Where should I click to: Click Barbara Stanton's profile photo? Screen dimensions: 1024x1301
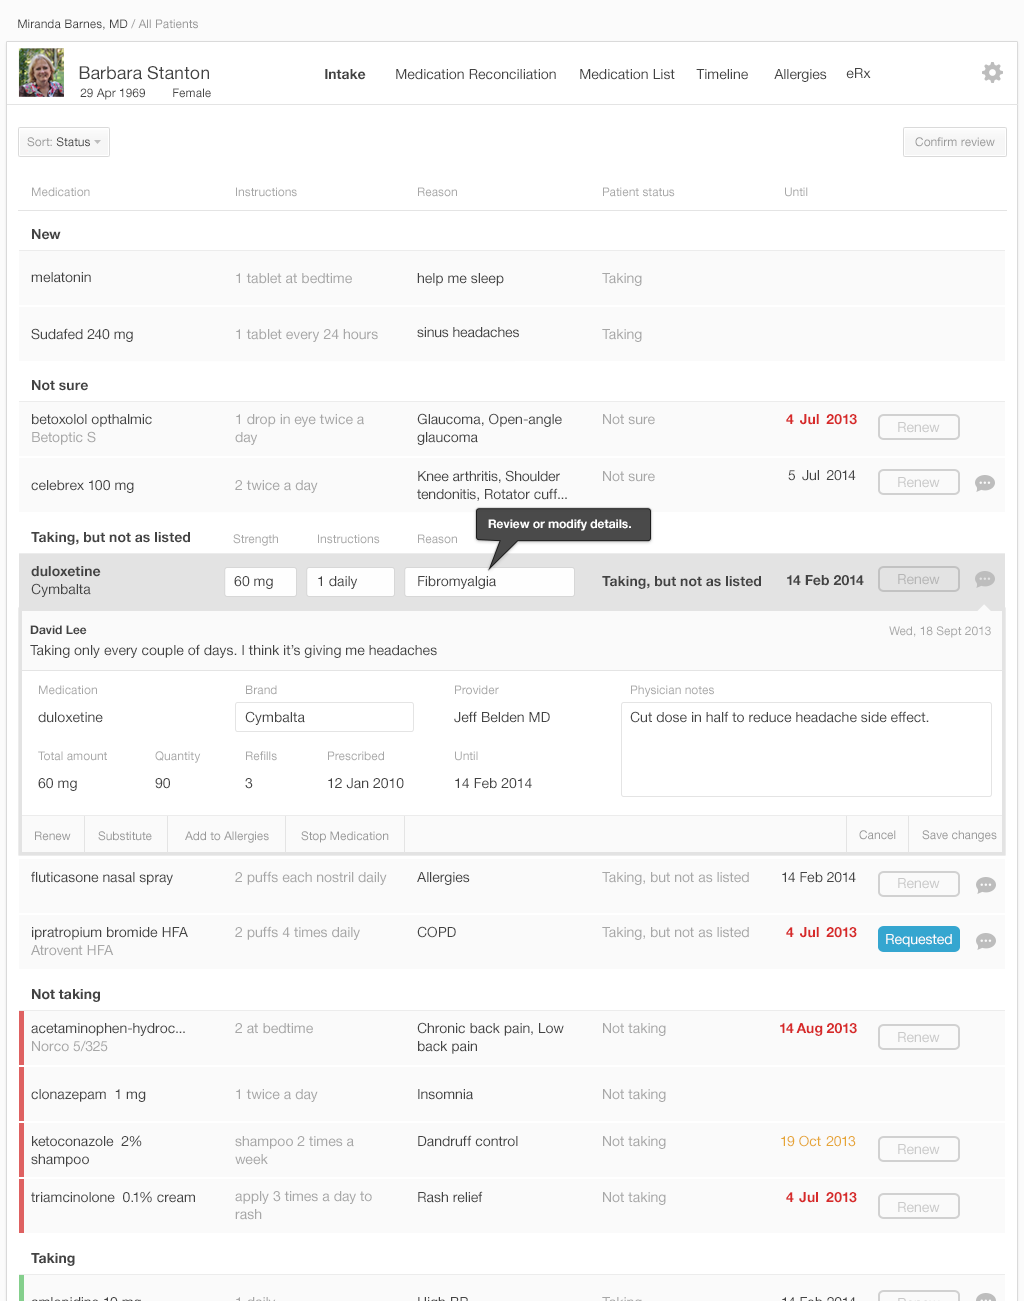coord(41,74)
